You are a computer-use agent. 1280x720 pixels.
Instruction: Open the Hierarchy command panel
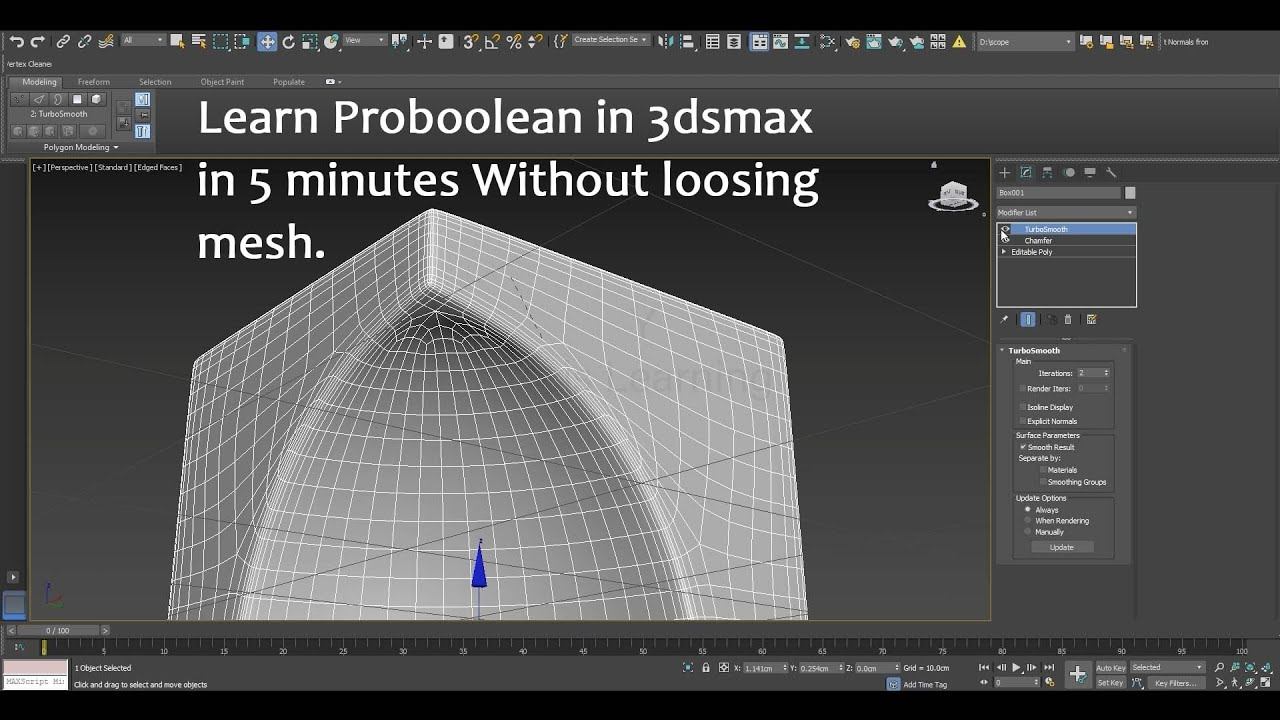tap(1047, 172)
